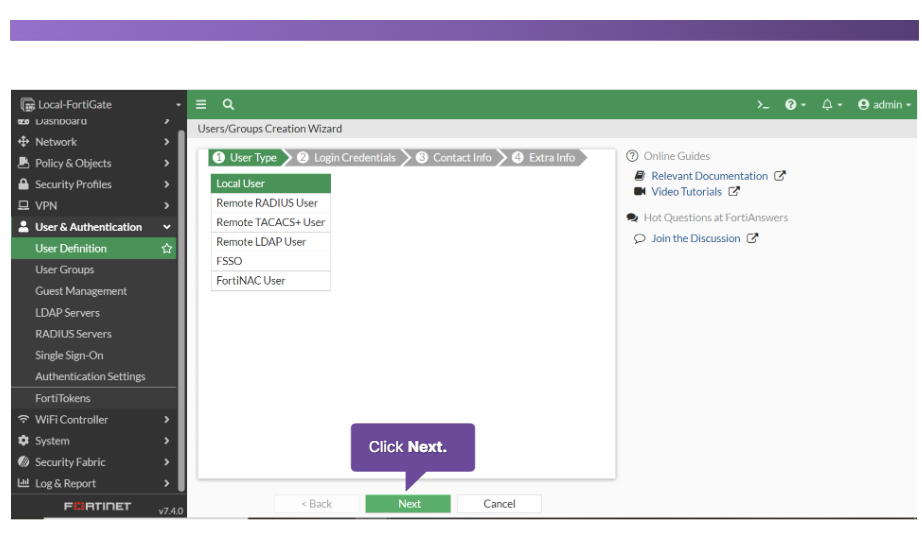Choose Remote LDAP User type
Viewport: 922px width, 540px height.
coord(270,242)
